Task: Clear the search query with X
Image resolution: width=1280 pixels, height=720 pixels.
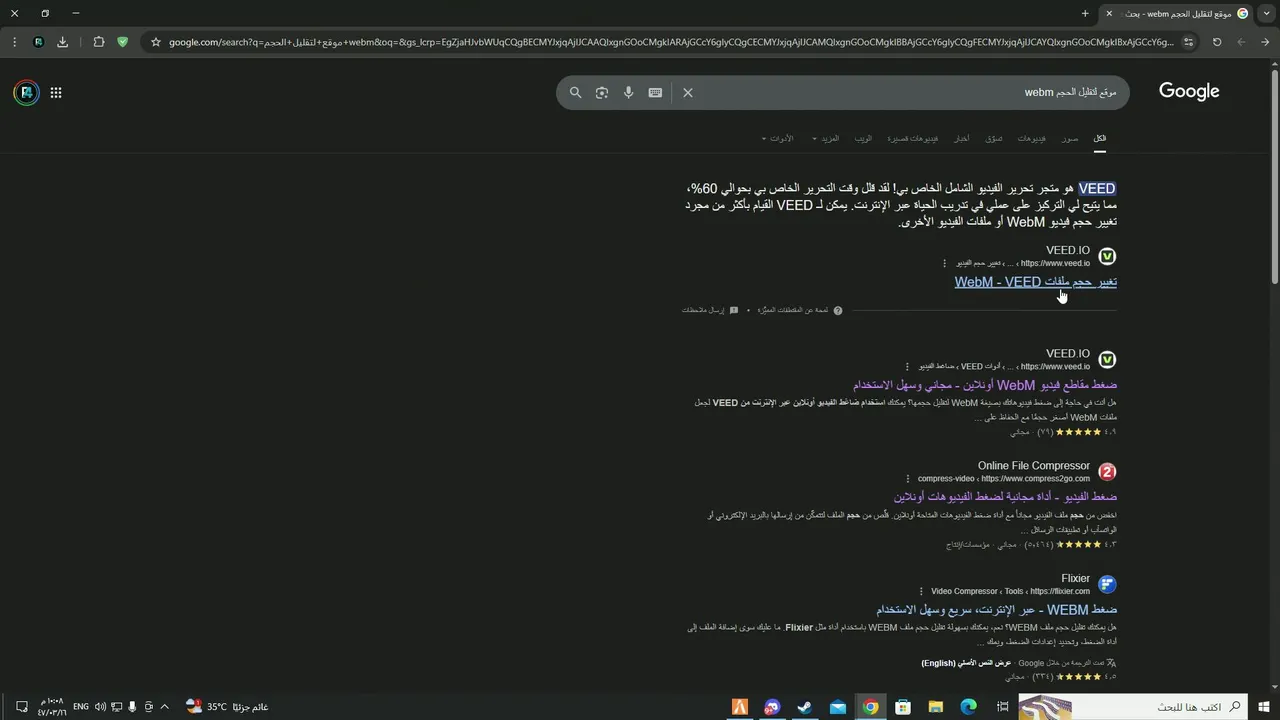Action: coord(688,92)
